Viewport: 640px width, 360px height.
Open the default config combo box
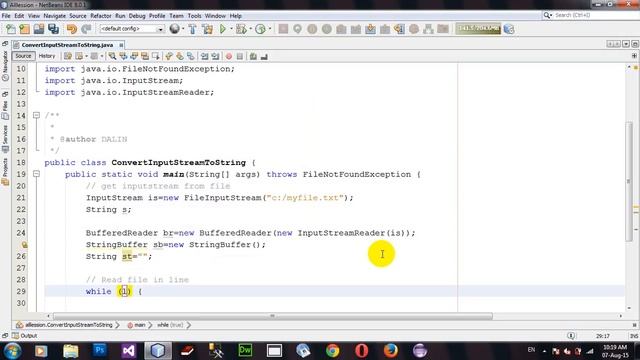pyautogui.click(x=132, y=29)
